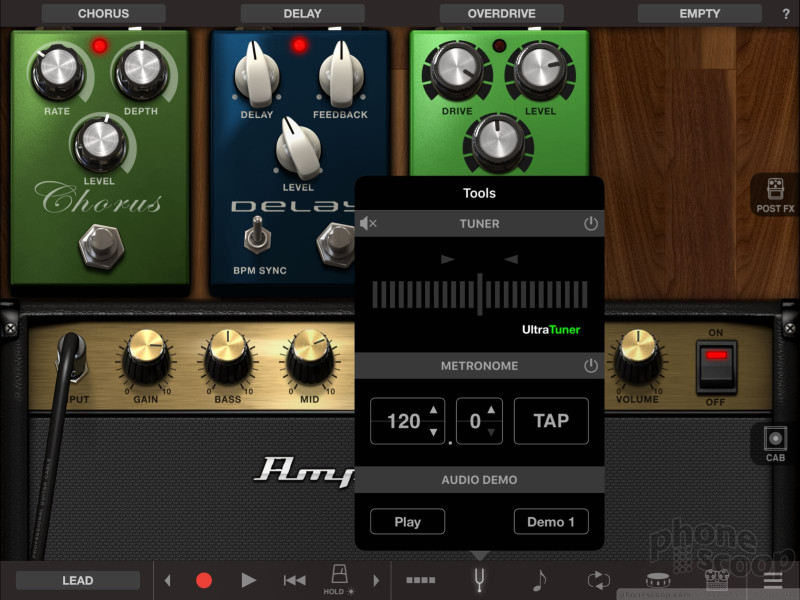
Task: Toggle the Delay pedal footswitch
Action: click(336, 245)
